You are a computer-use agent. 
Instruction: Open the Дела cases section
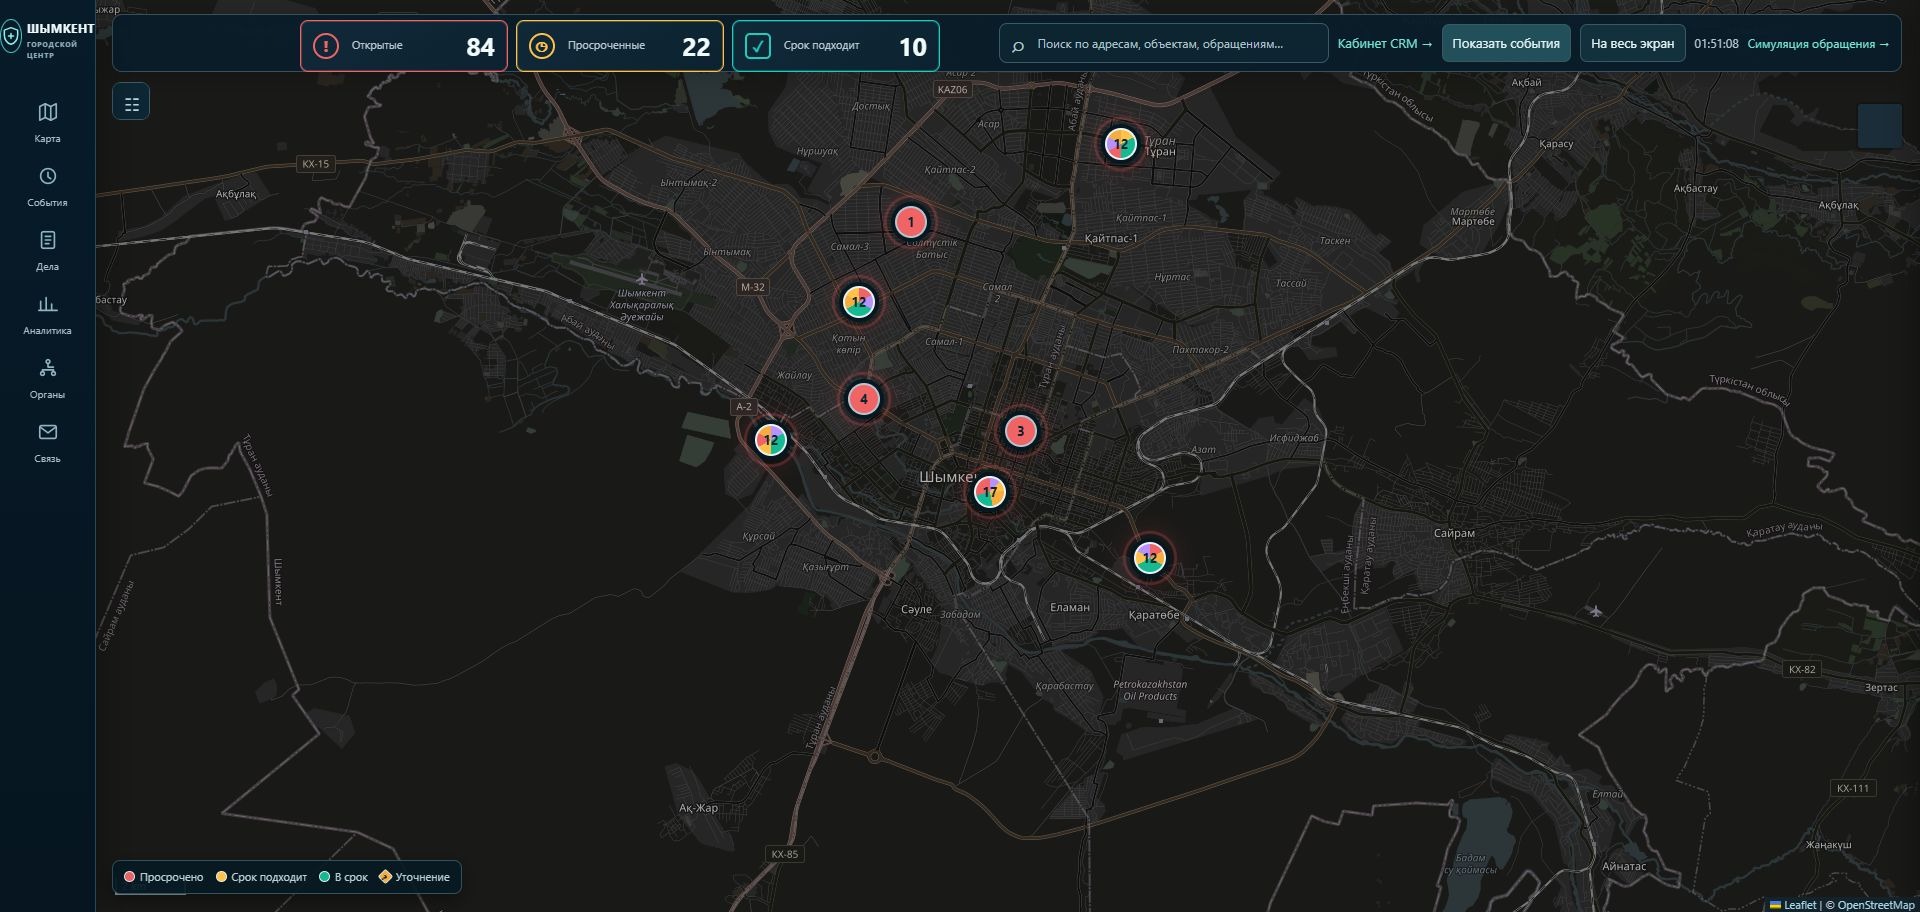47,250
